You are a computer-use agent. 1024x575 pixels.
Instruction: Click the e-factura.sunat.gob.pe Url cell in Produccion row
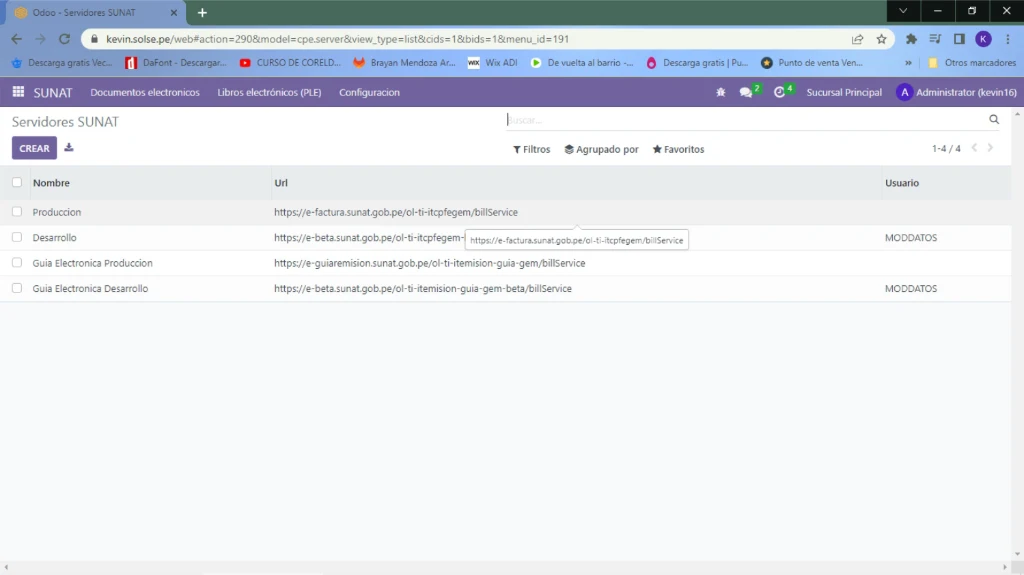pos(396,212)
